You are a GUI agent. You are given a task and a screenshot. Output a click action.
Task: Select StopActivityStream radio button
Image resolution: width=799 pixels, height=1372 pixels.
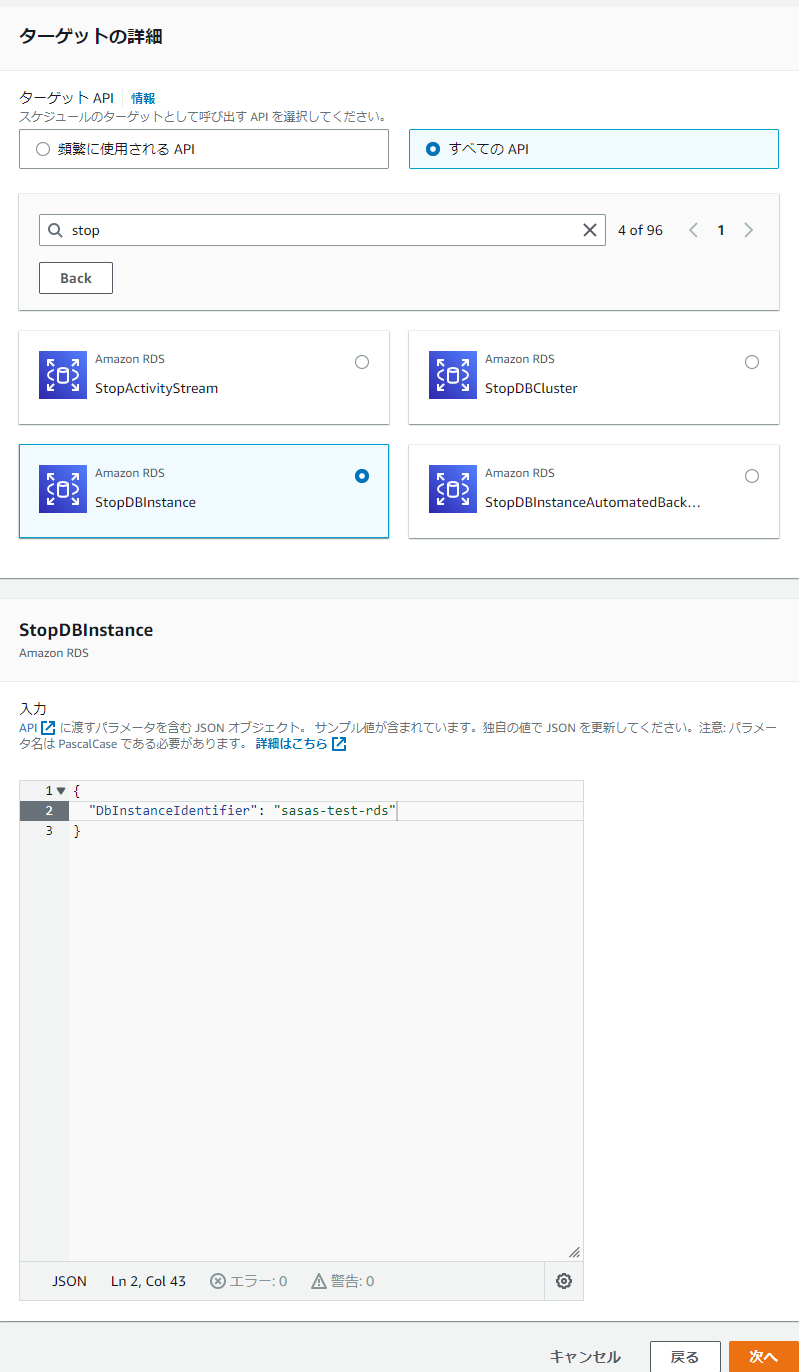(x=362, y=362)
